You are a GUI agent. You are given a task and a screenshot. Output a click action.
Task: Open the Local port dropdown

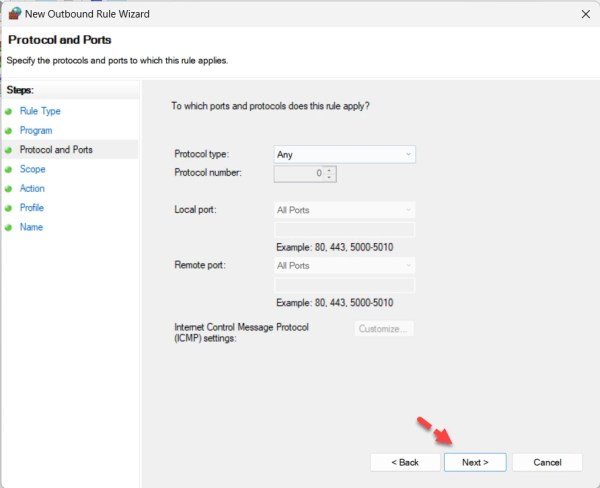click(x=344, y=210)
